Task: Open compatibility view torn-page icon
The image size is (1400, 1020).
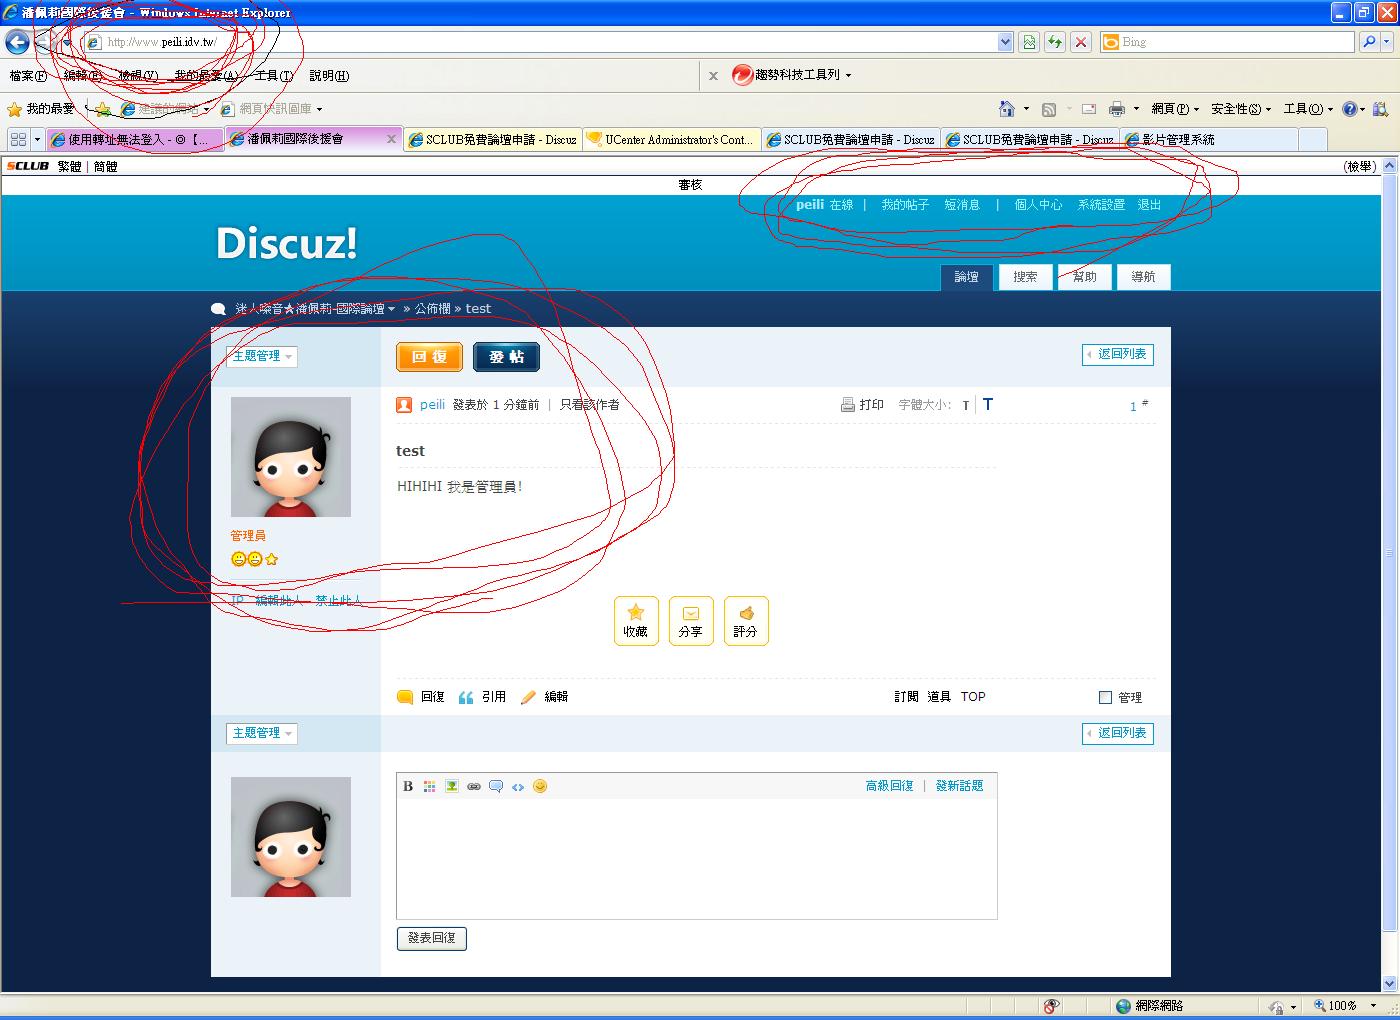Action: [x=1029, y=42]
